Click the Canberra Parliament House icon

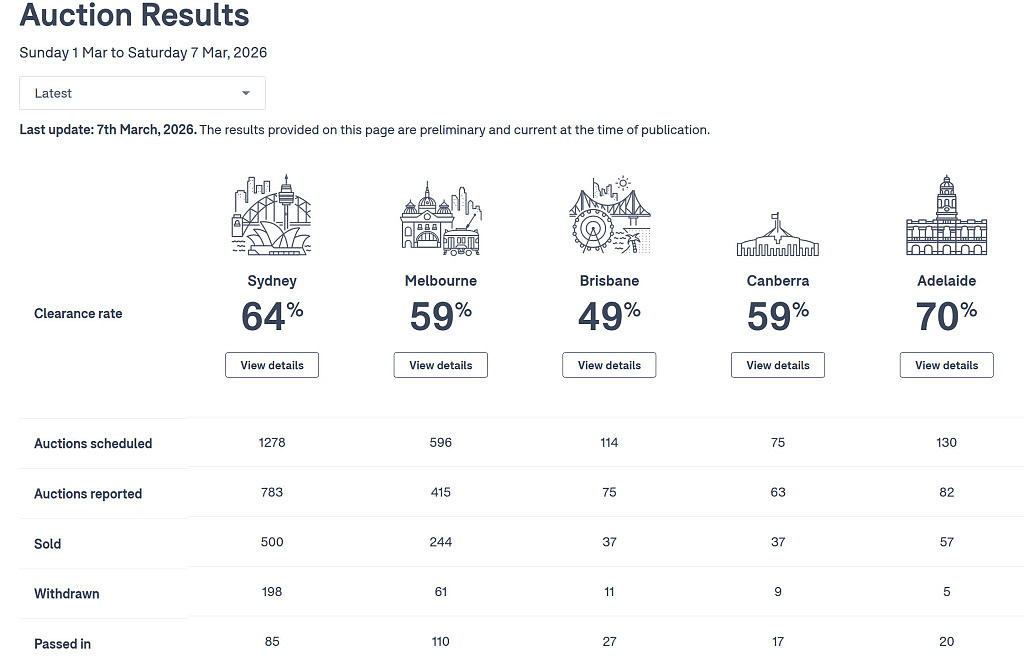[778, 234]
